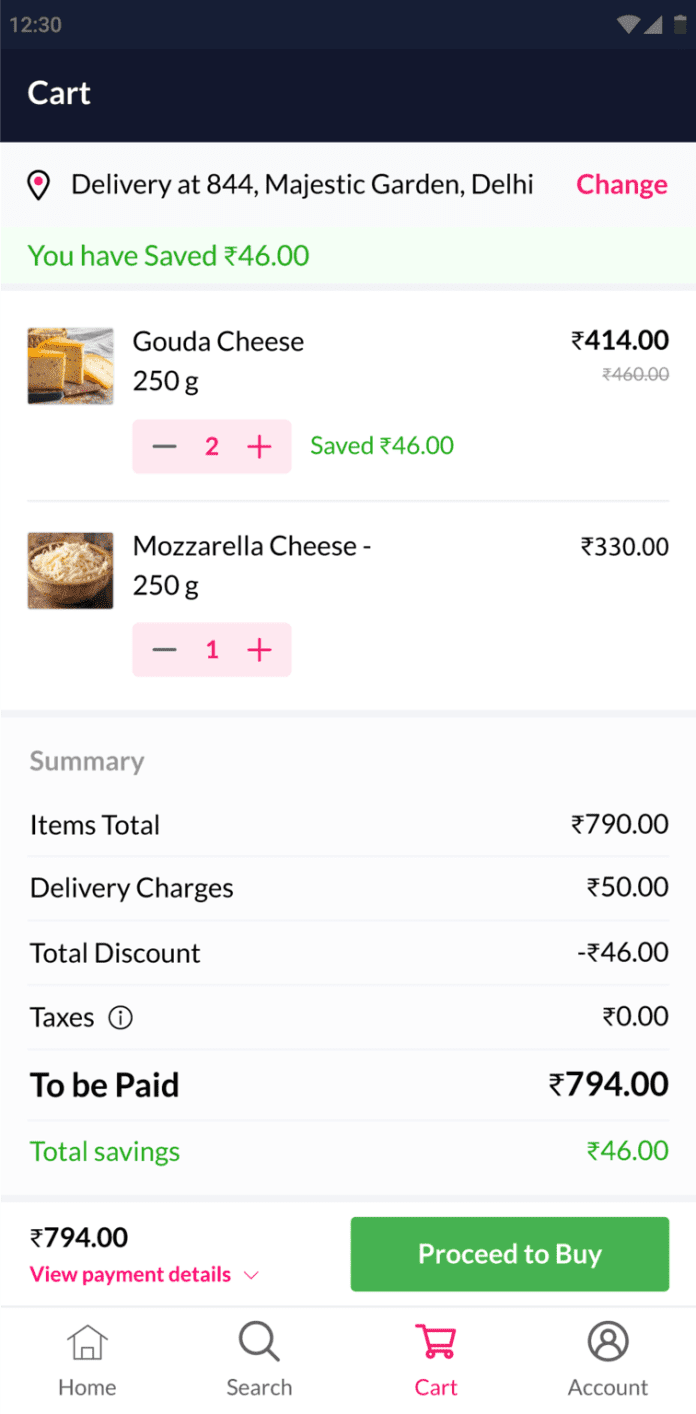The image size is (696, 1414).
Task: Open the Home tab icon
Action: pos(87,1341)
